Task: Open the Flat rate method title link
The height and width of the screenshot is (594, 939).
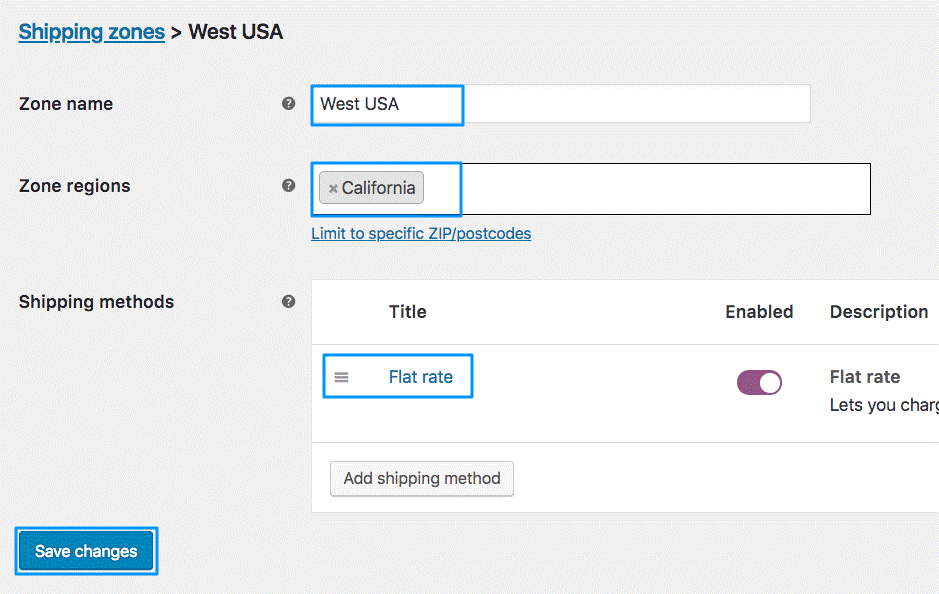Action: pyautogui.click(x=420, y=377)
